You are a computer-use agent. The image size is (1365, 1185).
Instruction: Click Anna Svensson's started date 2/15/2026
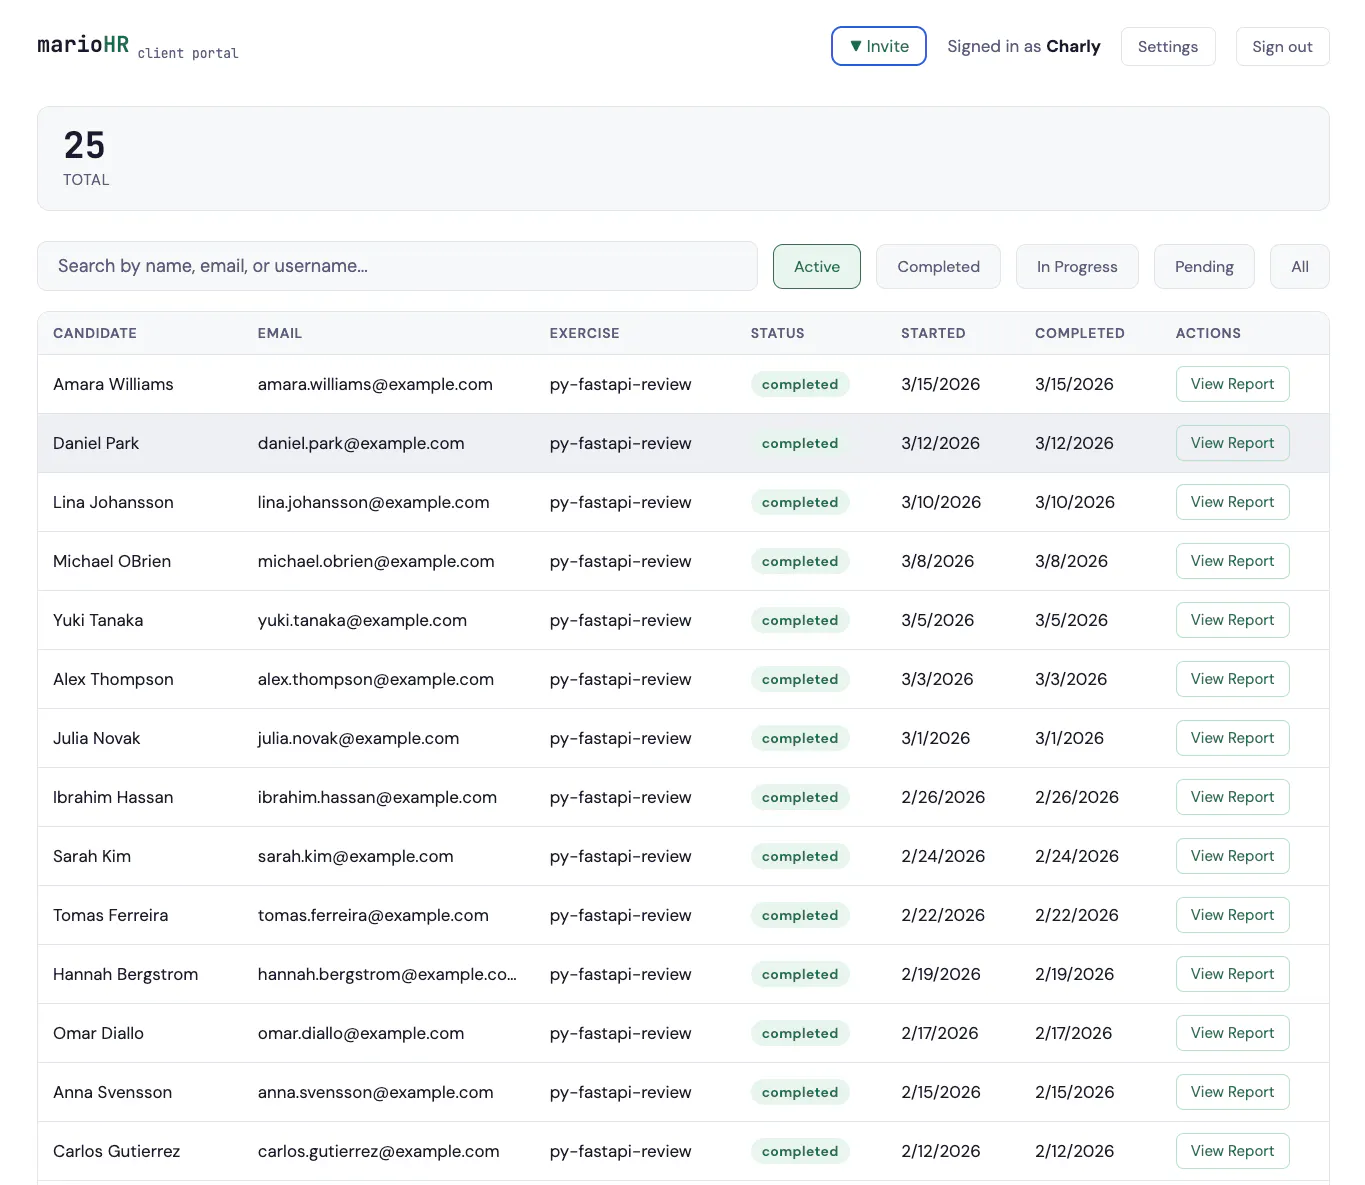(941, 1092)
